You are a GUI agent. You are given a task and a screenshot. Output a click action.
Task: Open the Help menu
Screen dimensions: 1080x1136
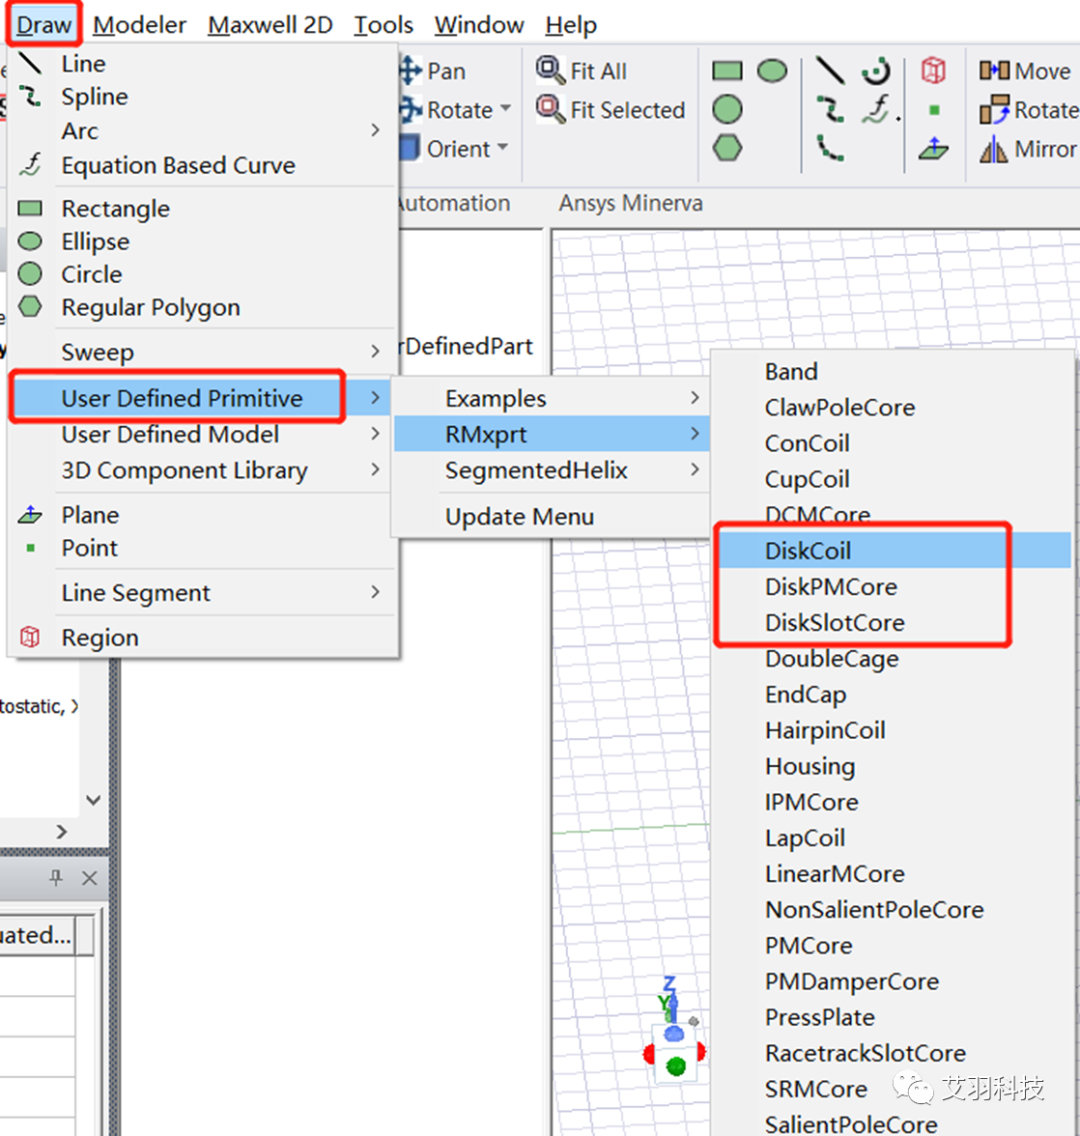pyautogui.click(x=571, y=25)
